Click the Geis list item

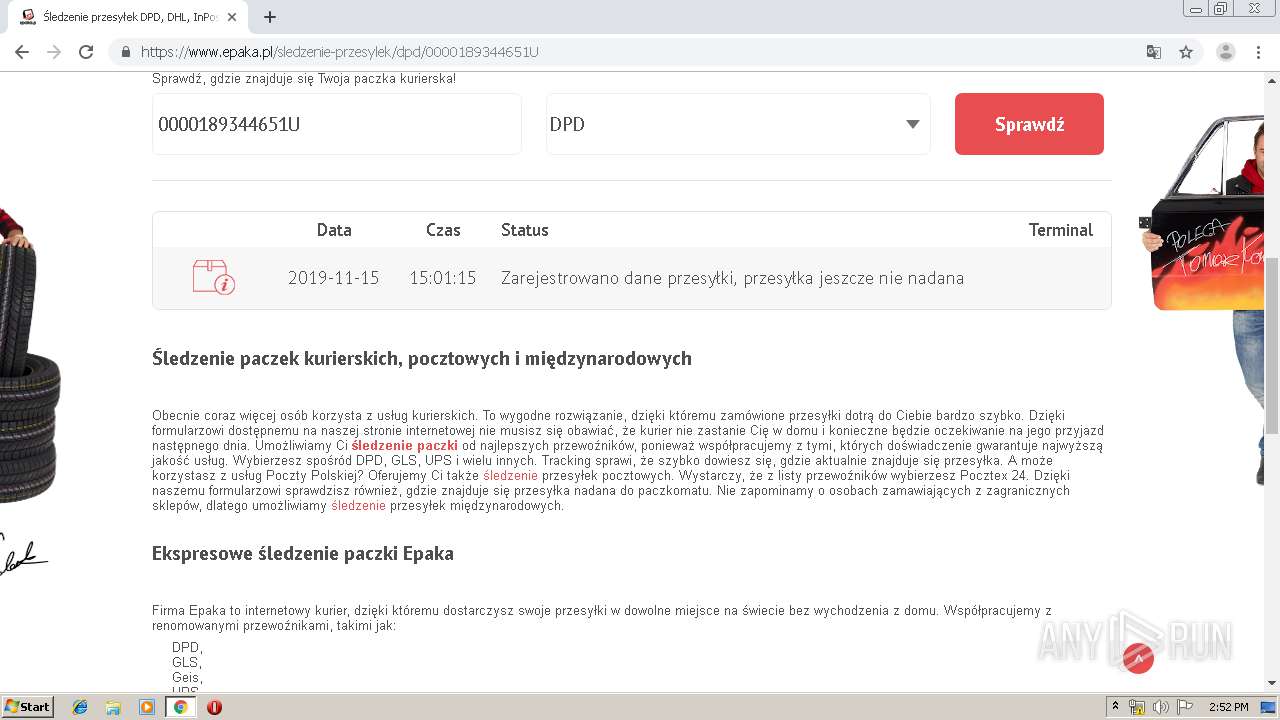tap(187, 677)
